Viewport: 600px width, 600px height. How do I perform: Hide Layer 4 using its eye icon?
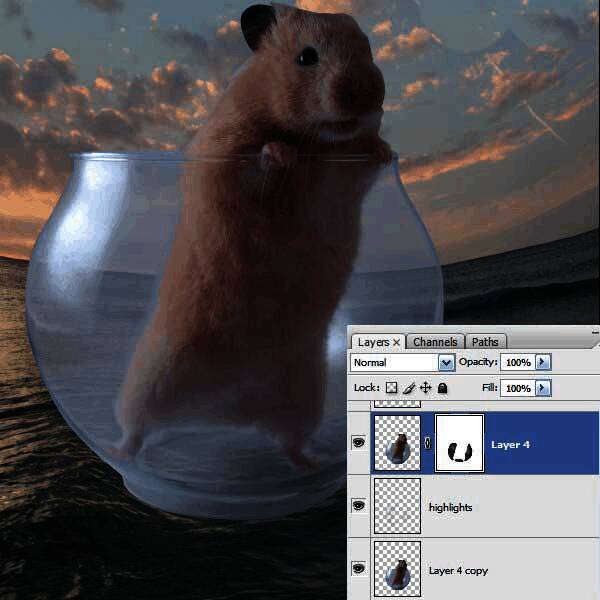coord(359,443)
